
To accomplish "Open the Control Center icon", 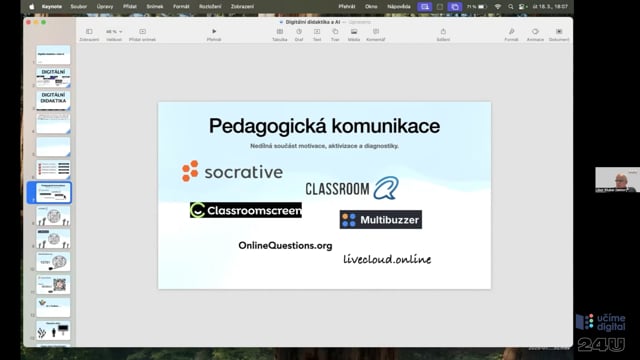I will (523, 7).
